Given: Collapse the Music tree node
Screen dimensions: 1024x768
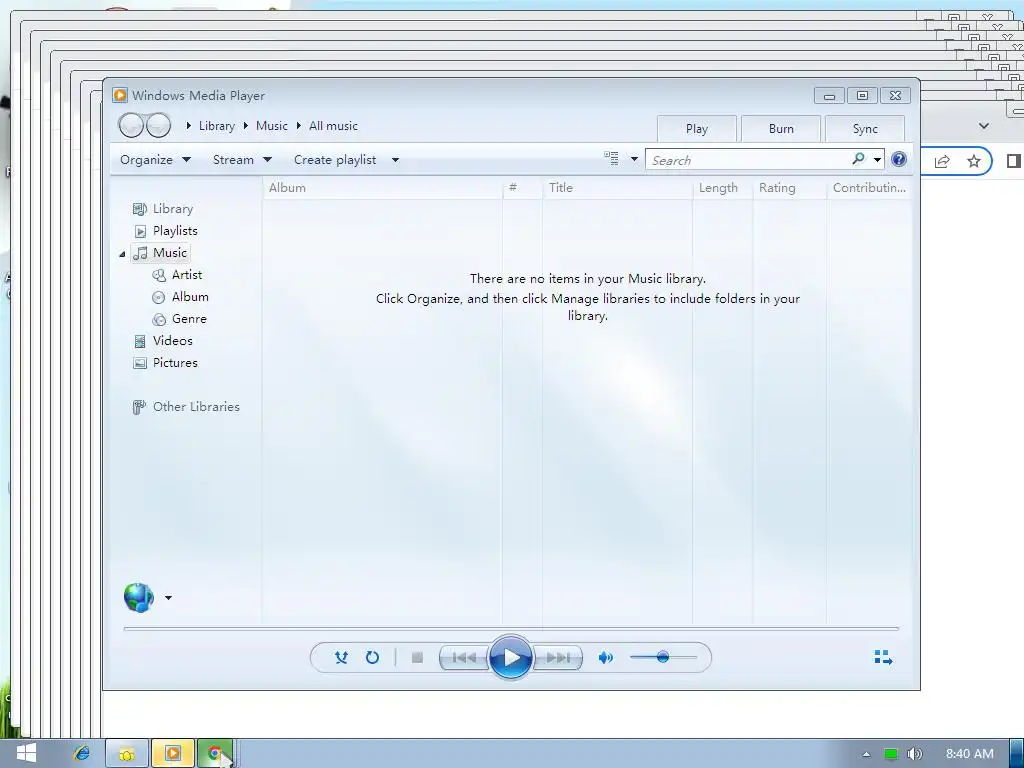Looking at the screenshot, I should 122,253.
